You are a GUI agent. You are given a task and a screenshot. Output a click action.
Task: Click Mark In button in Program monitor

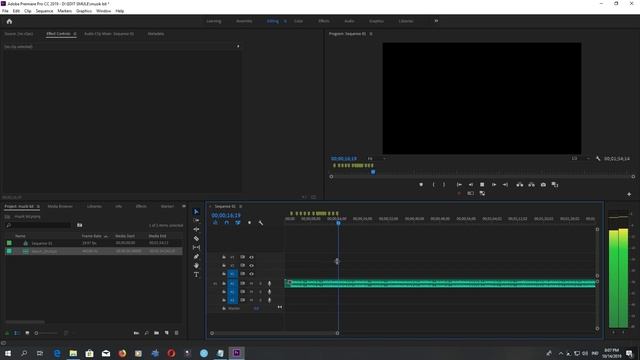click(433, 184)
